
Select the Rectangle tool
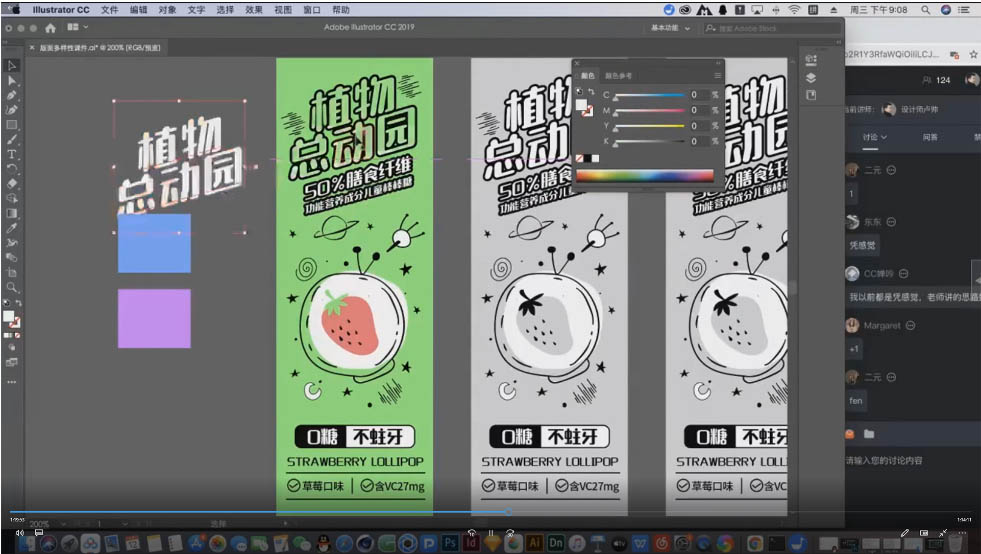tap(11, 125)
